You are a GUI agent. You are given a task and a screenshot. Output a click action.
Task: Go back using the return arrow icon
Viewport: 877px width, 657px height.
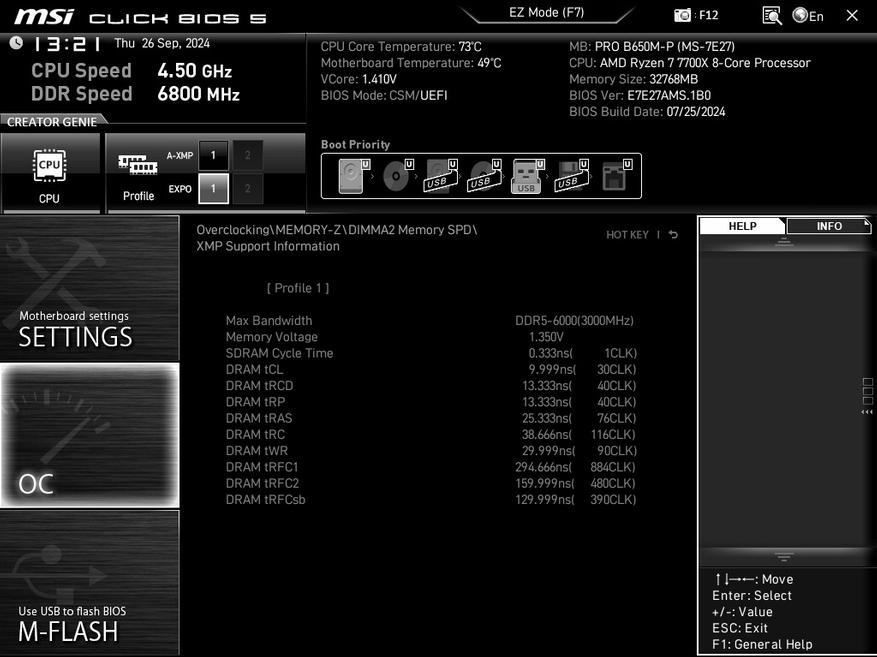[x=673, y=235]
